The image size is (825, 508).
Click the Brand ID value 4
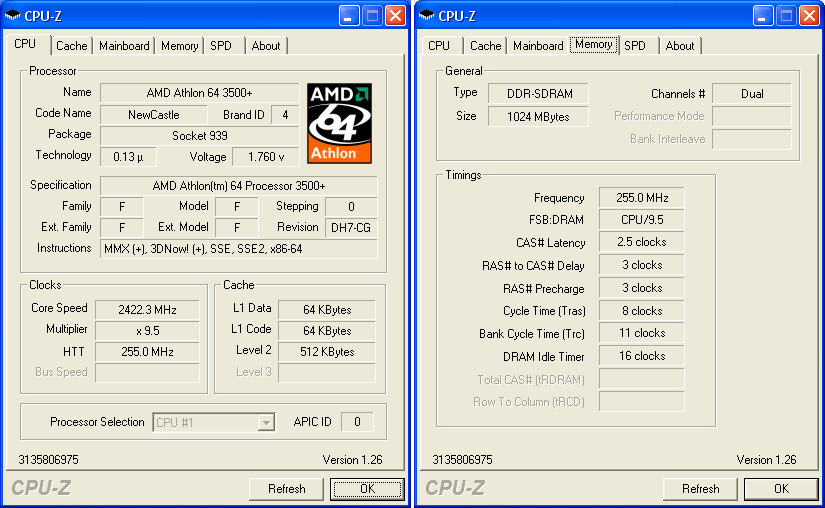click(x=285, y=115)
